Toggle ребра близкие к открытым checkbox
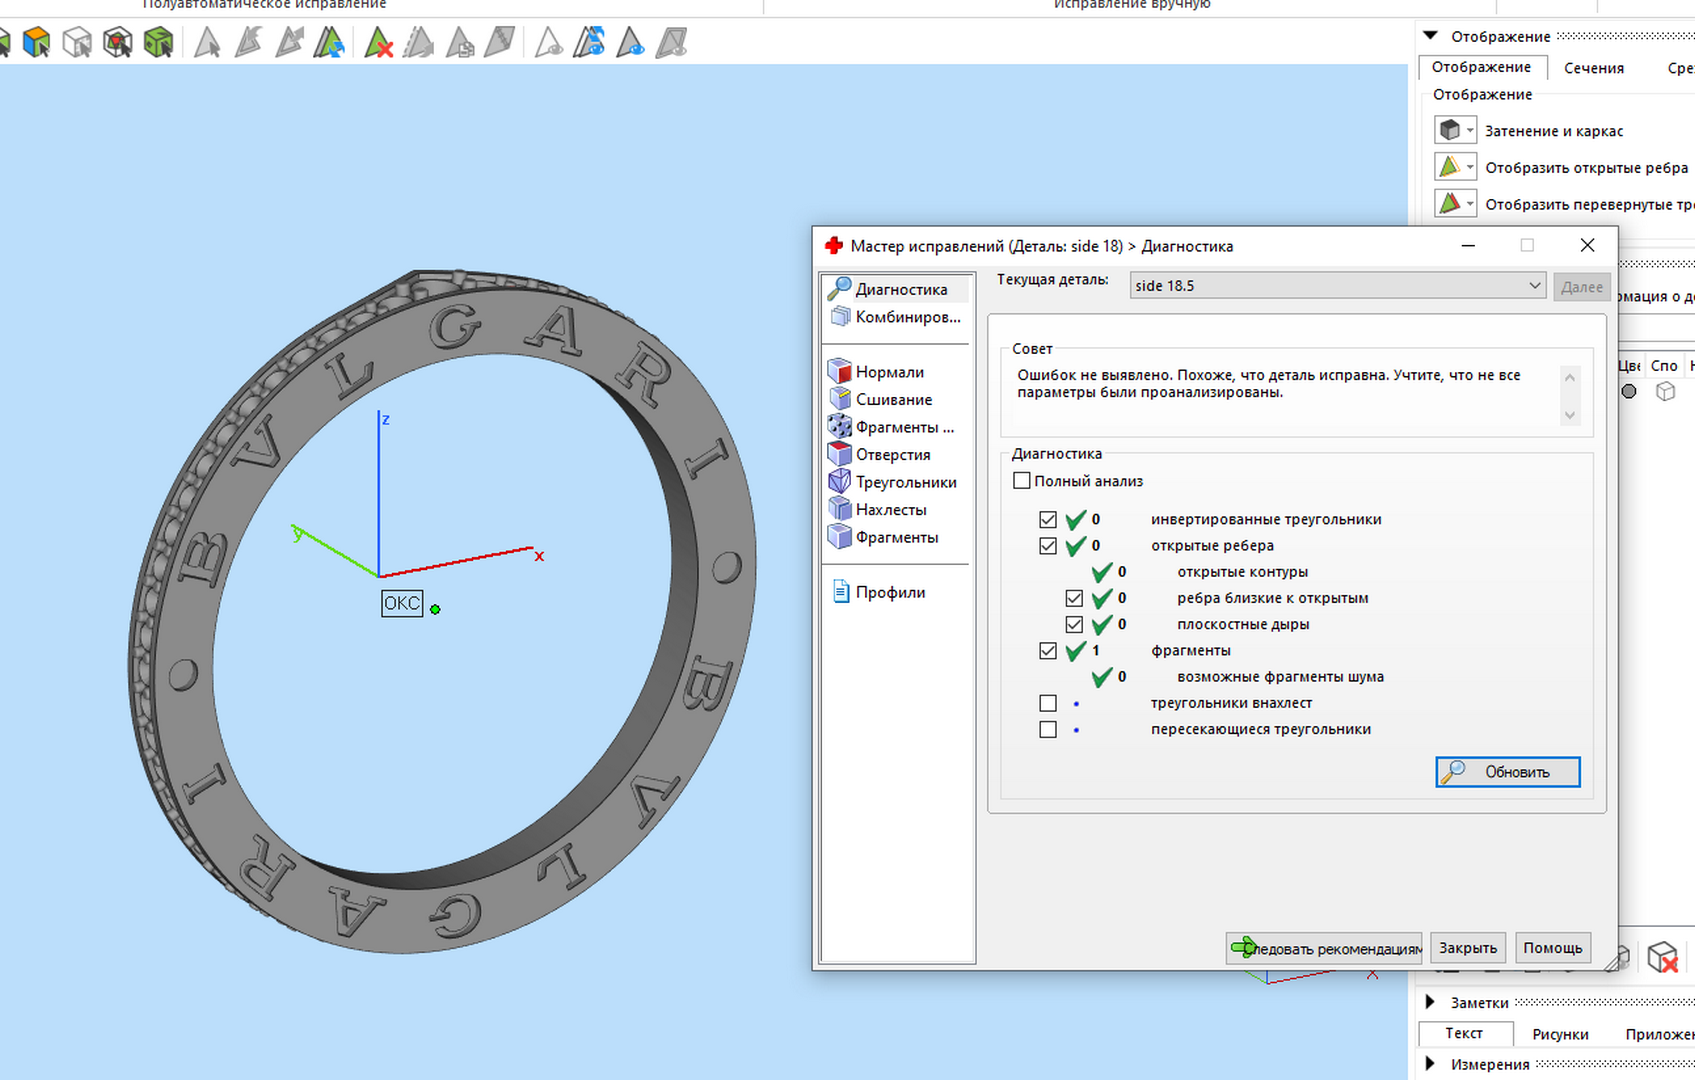Viewport: 1695px width, 1080px height. (1074, 598)
